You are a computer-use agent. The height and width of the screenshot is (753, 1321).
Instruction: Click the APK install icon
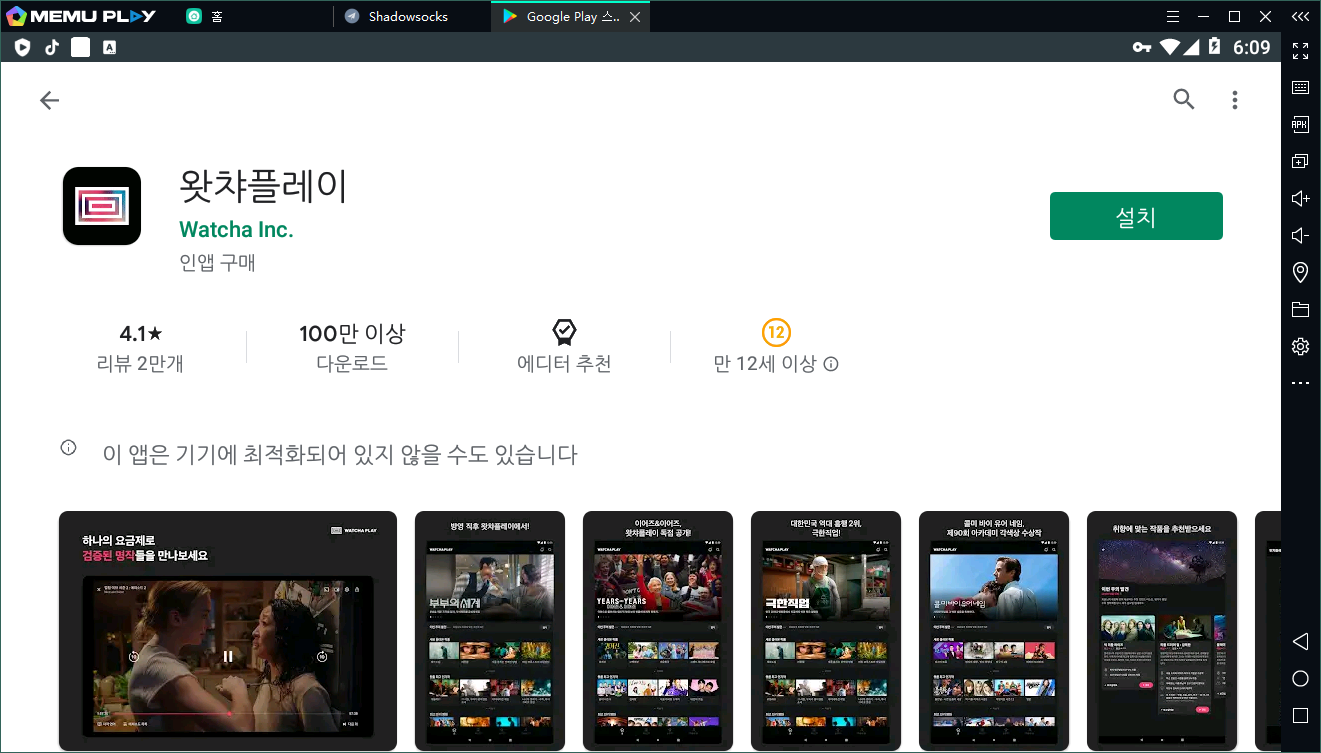point(1300,125)
